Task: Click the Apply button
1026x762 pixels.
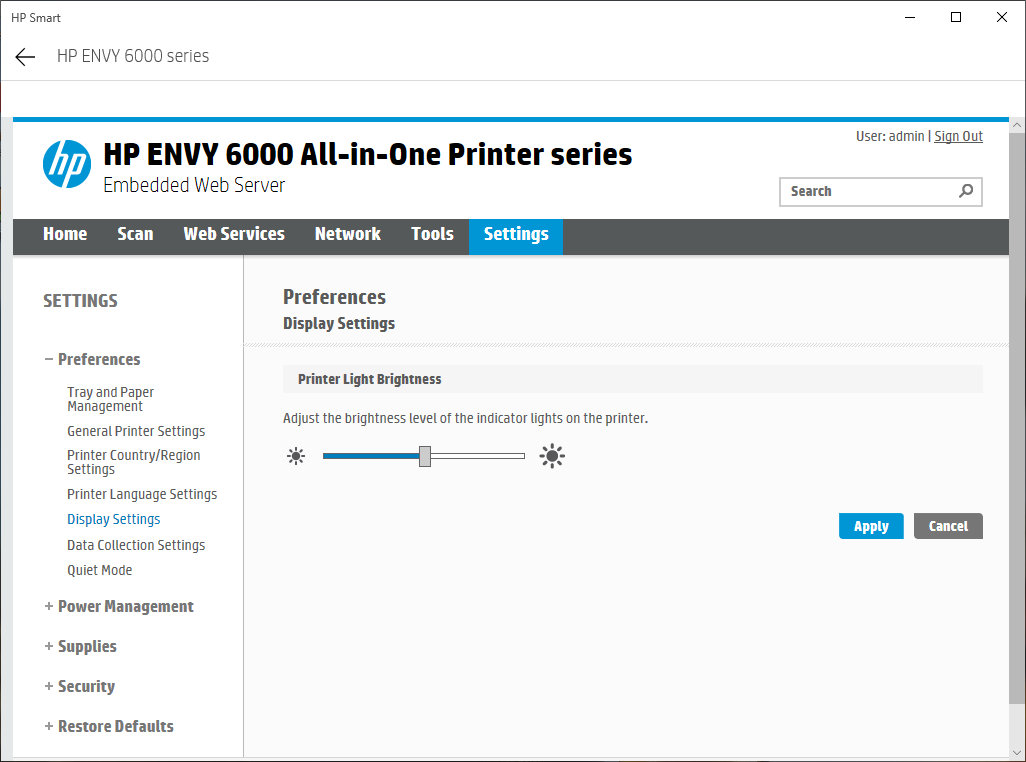Action: pyautogui.click(x=871, y=526)
